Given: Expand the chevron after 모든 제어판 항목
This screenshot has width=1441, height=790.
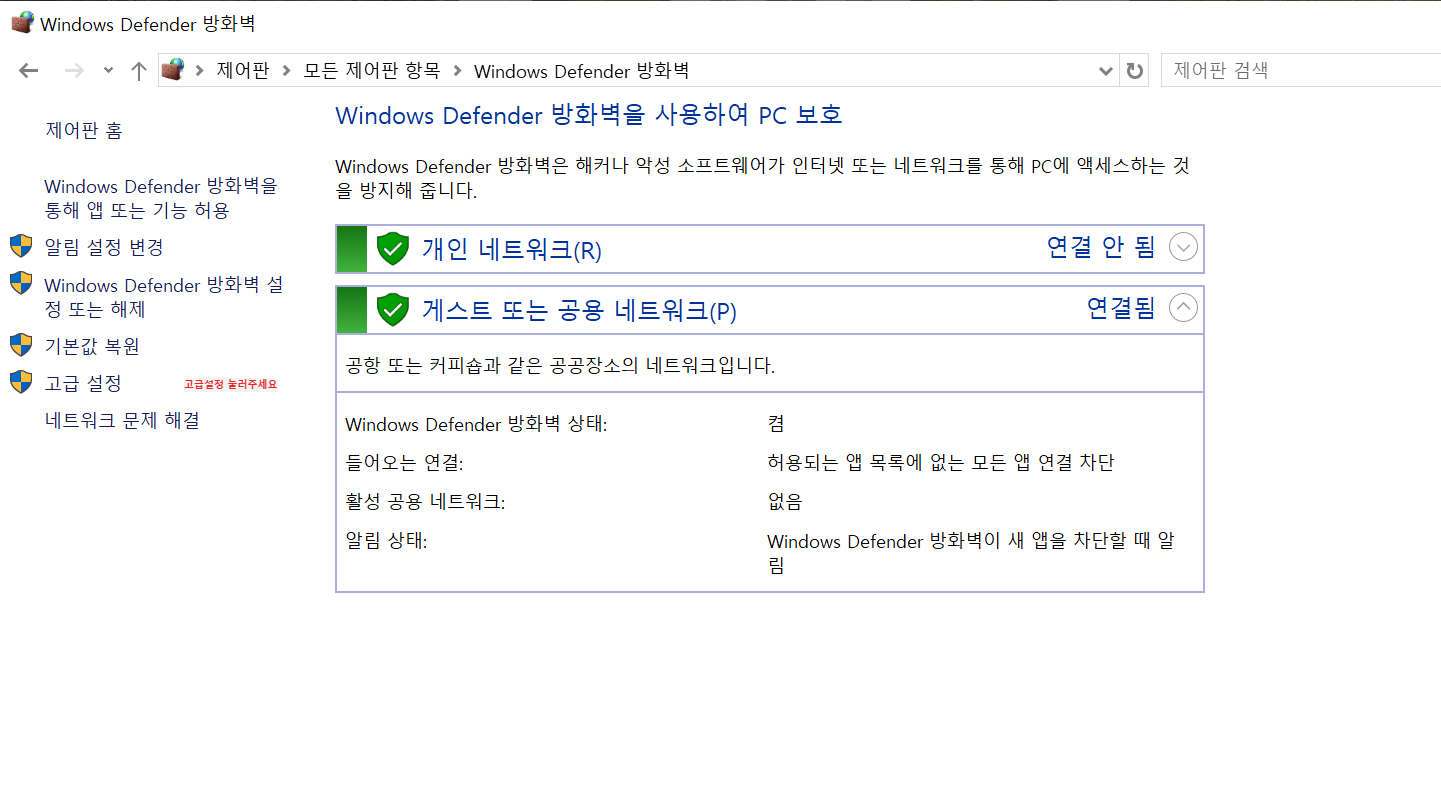Looking at the screenshot, I should tap(458, 71).
